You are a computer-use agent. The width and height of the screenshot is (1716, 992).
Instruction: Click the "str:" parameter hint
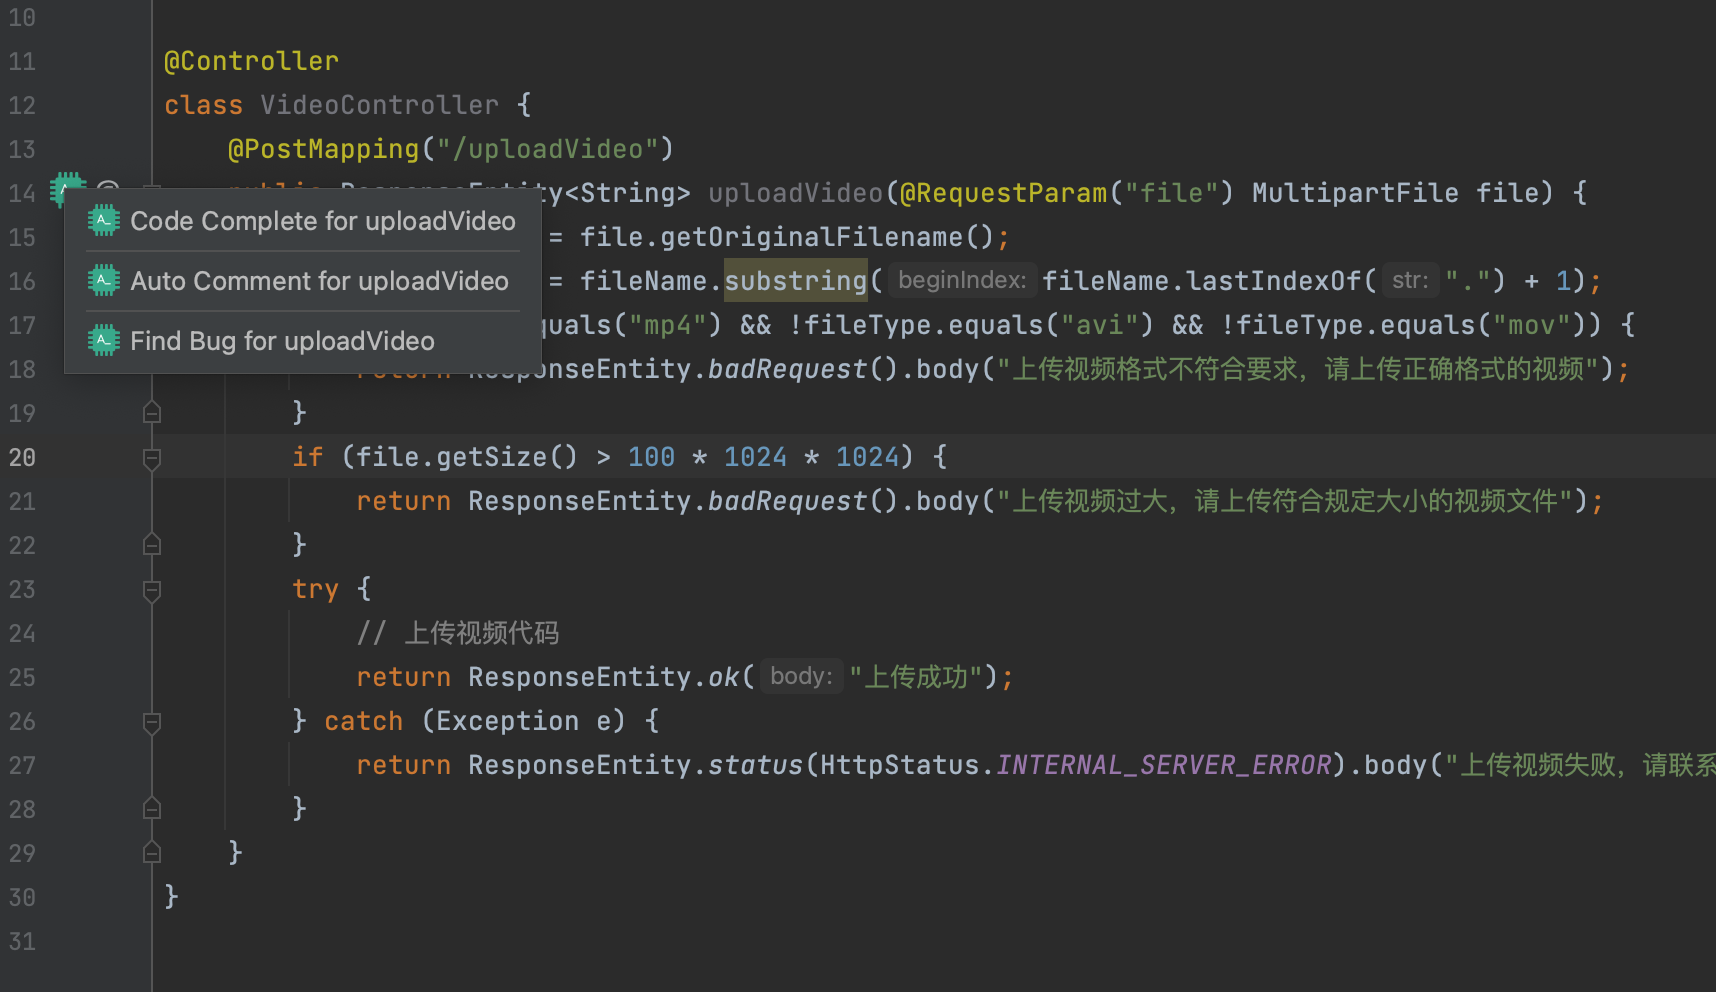click(1410, 280)
